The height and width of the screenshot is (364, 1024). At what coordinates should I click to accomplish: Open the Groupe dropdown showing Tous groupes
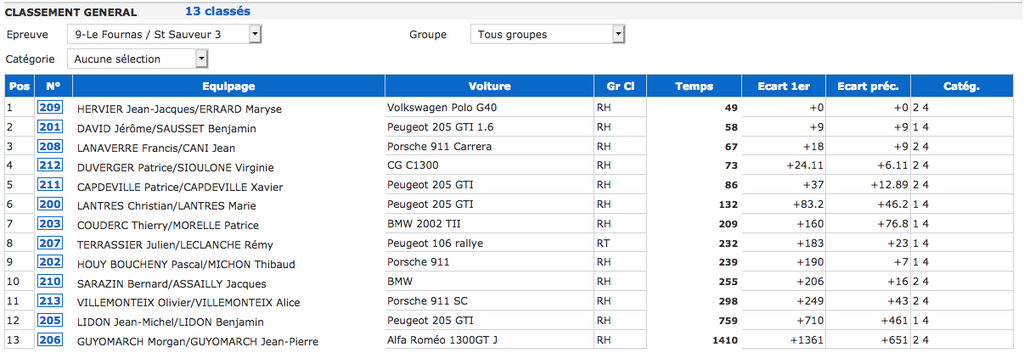tap(547, 35)
